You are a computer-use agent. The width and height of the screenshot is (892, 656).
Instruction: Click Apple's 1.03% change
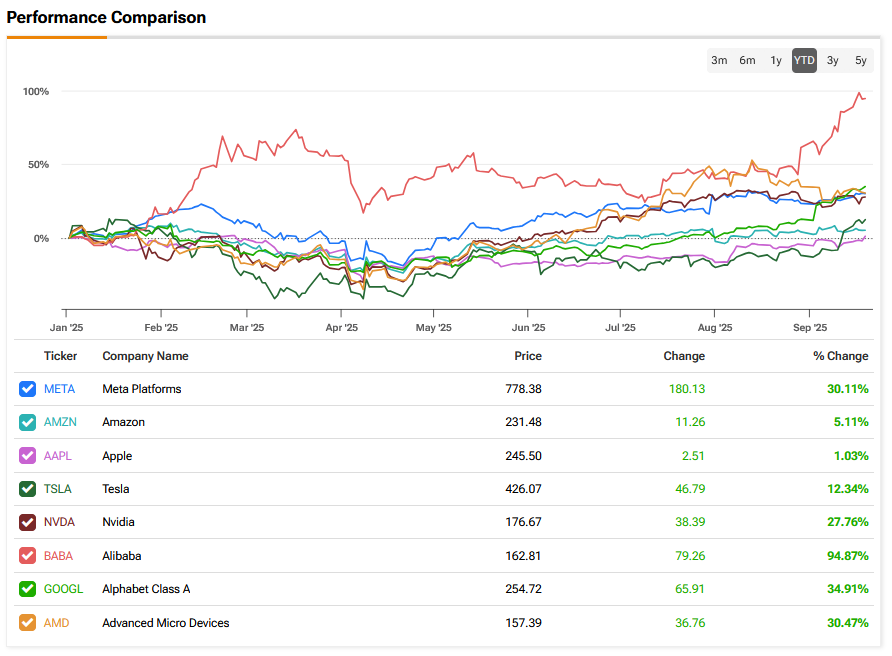(x=851, y=456)
